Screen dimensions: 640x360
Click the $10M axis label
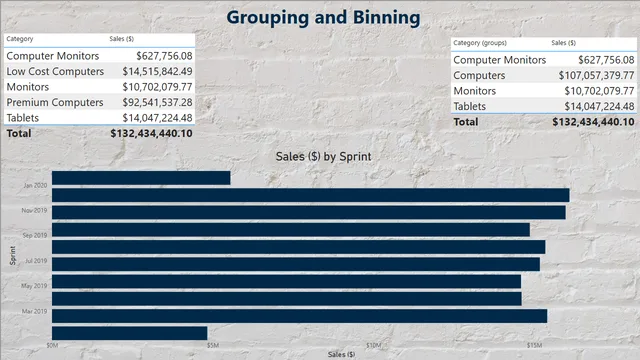(373, 345)
